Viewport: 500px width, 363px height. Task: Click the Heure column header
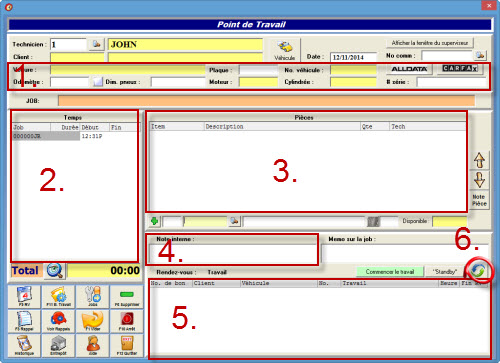449,283
